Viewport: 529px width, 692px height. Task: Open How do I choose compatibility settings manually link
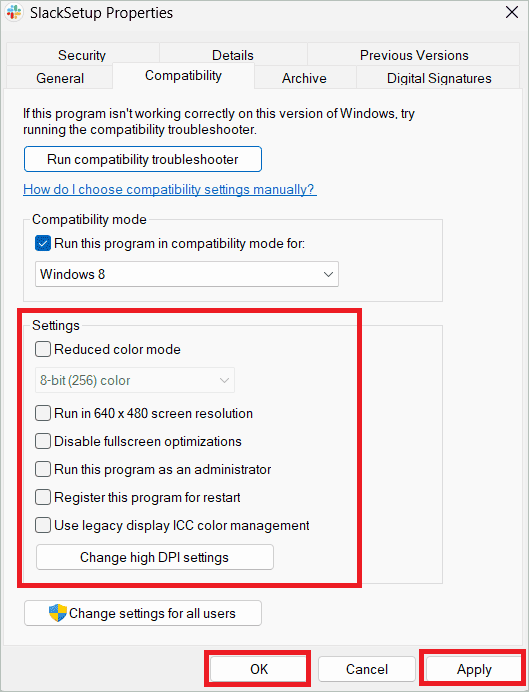pyautogui.click(x=170, y=189)
